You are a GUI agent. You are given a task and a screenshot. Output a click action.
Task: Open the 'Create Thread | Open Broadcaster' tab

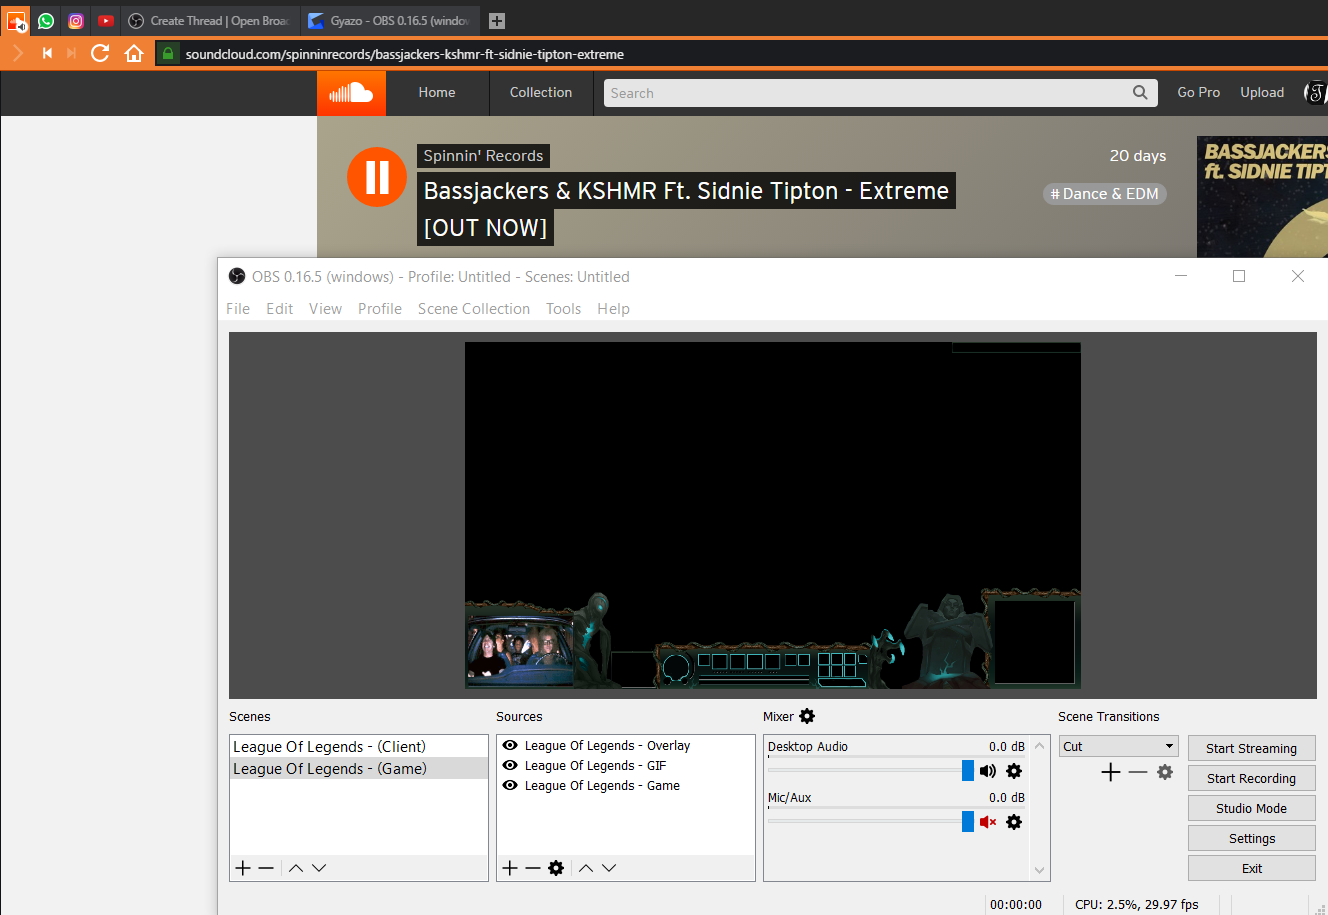point(210,20)
